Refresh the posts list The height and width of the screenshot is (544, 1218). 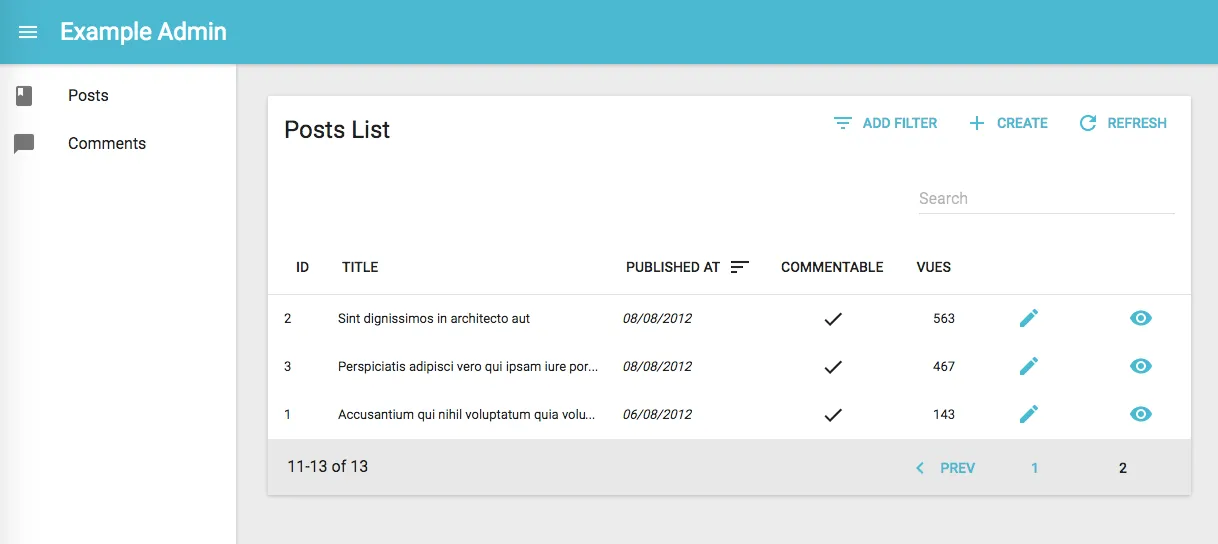(1123, 123)
